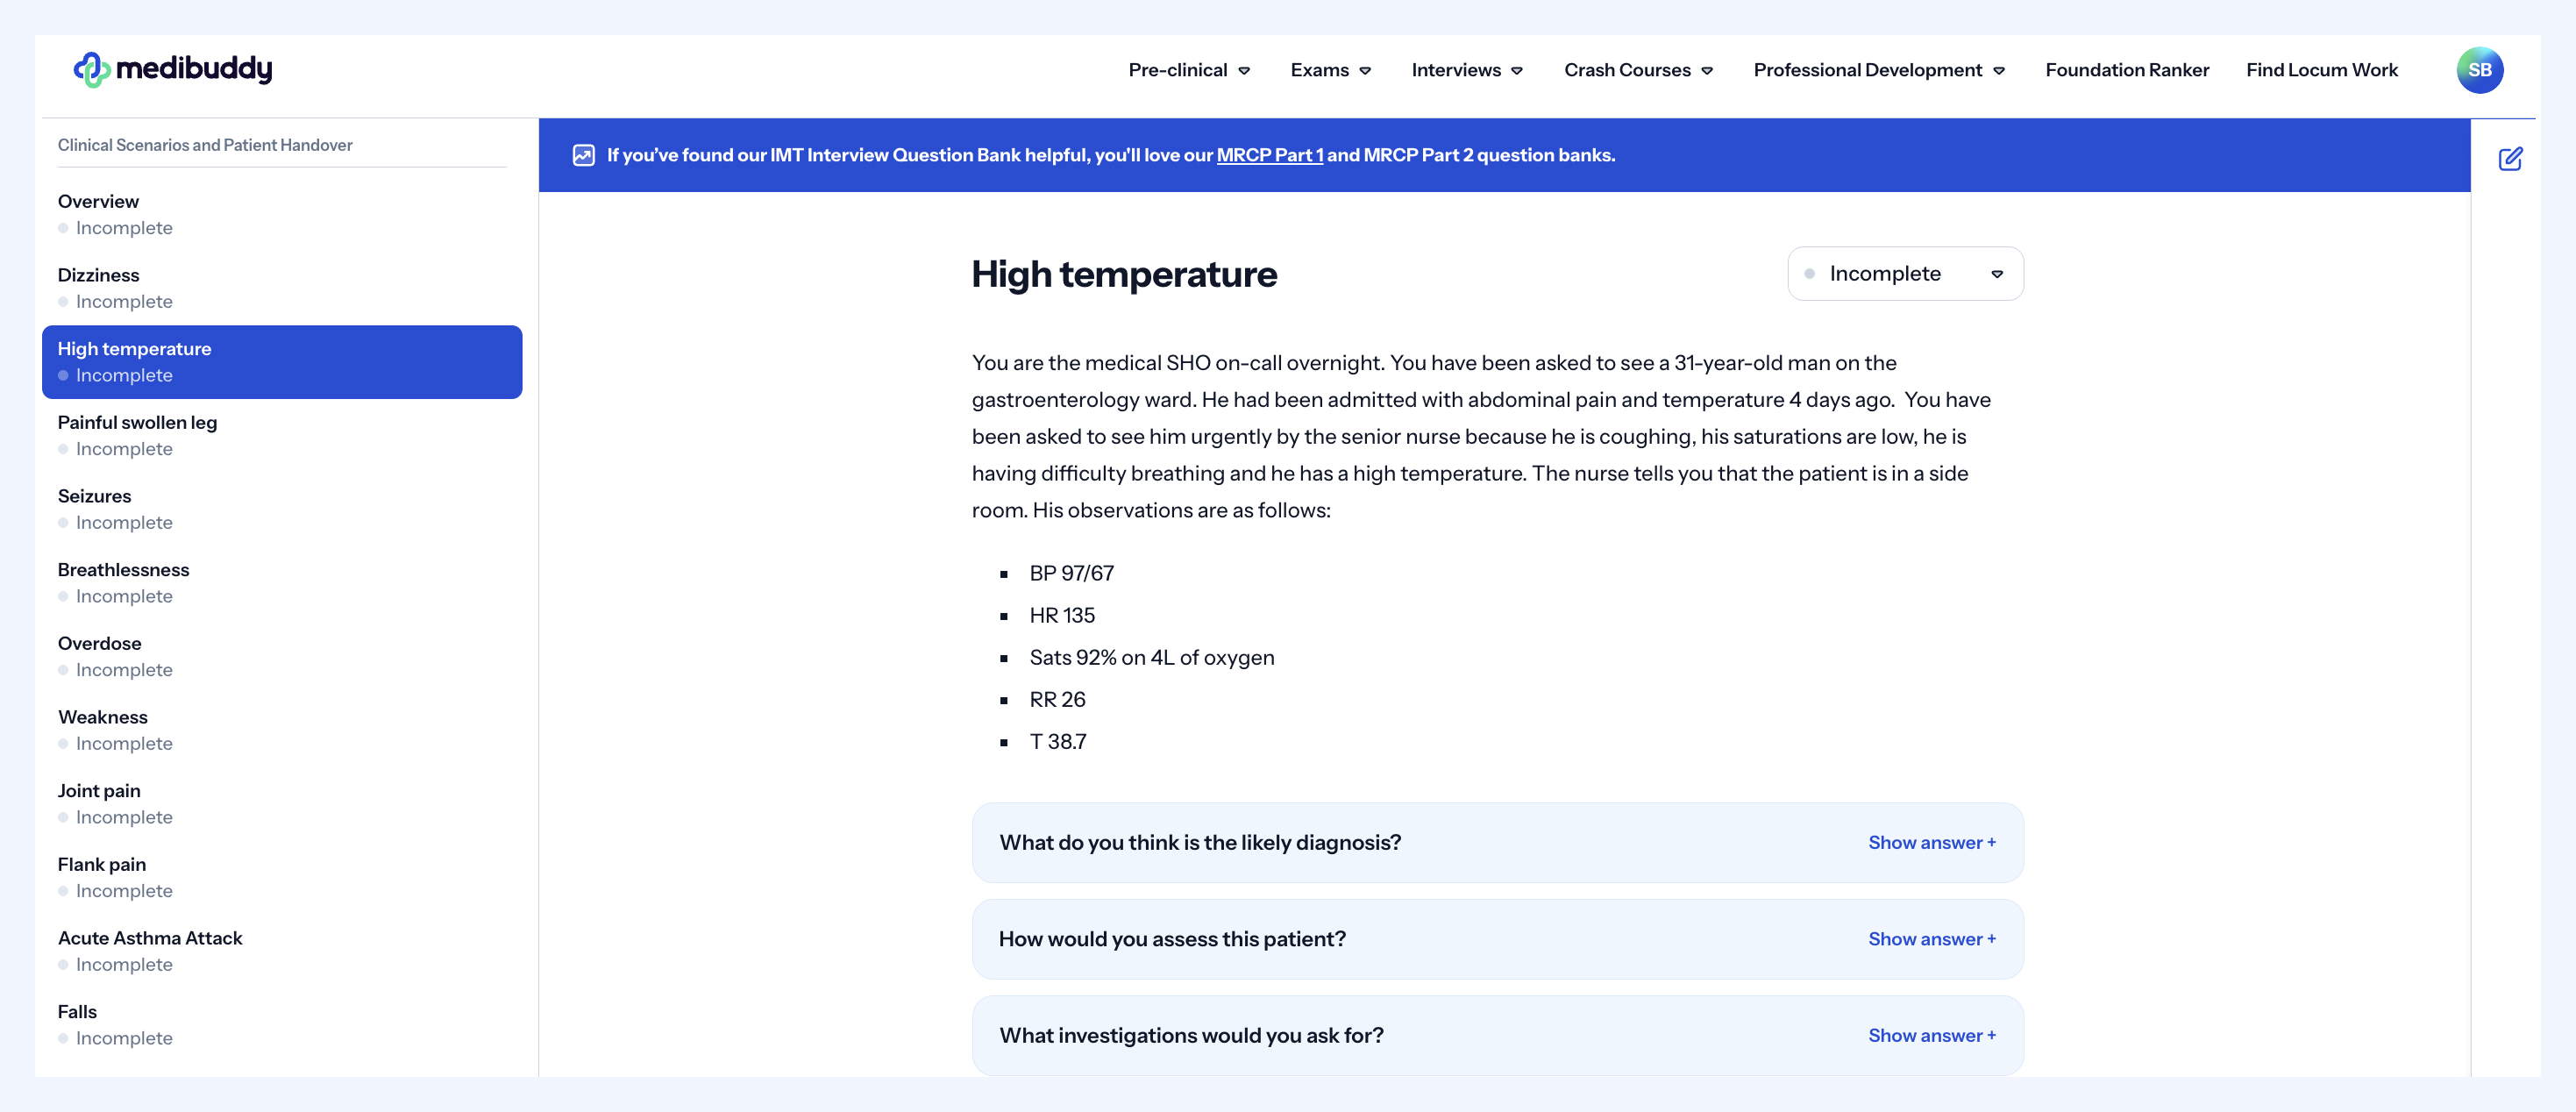Click the Professional Development chevron icon

(x=1999, y=71)
